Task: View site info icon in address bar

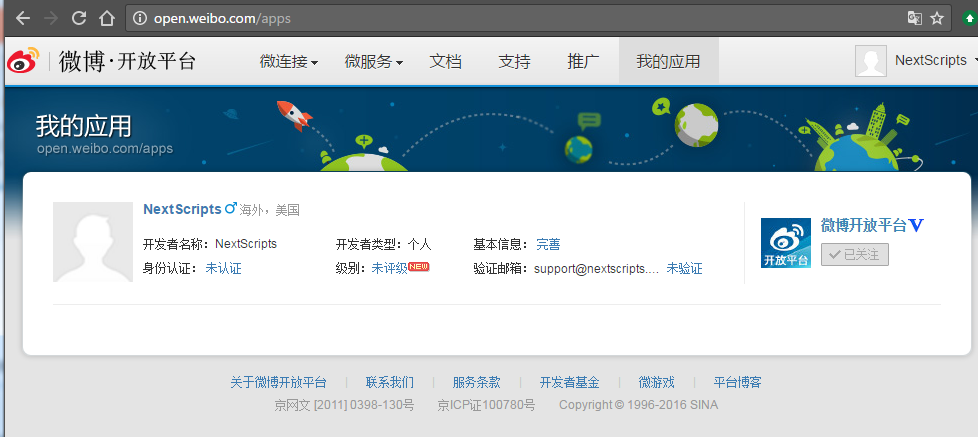Action: click(x=141, y=18)
